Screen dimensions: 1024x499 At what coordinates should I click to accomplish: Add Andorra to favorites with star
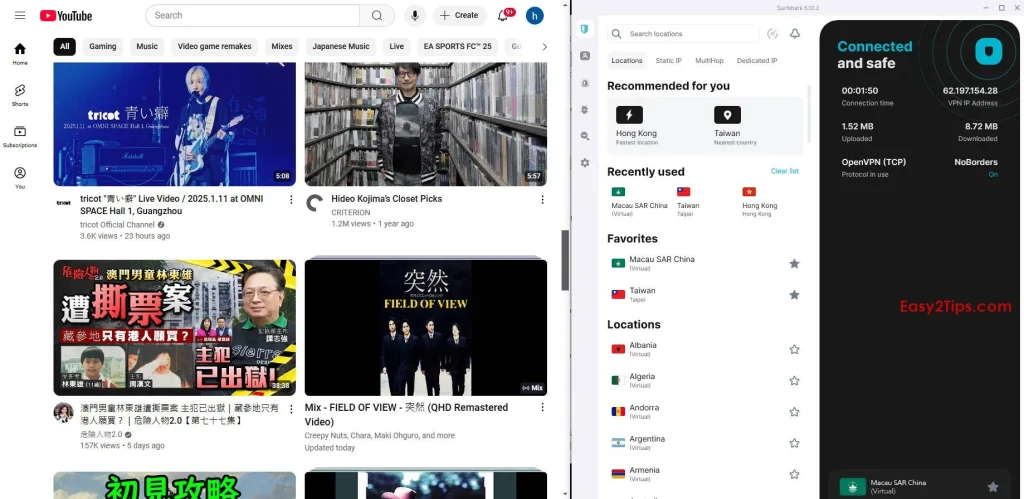tap(794, 412)
